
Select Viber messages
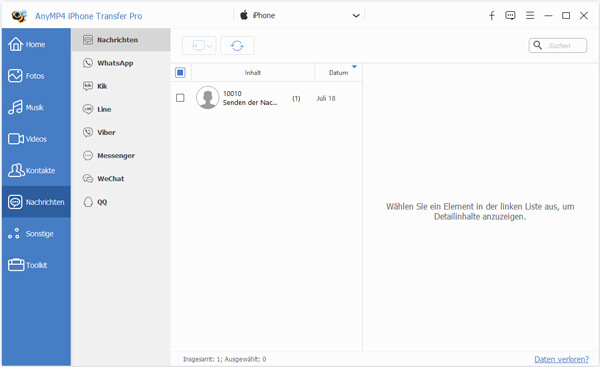[121, 132]
